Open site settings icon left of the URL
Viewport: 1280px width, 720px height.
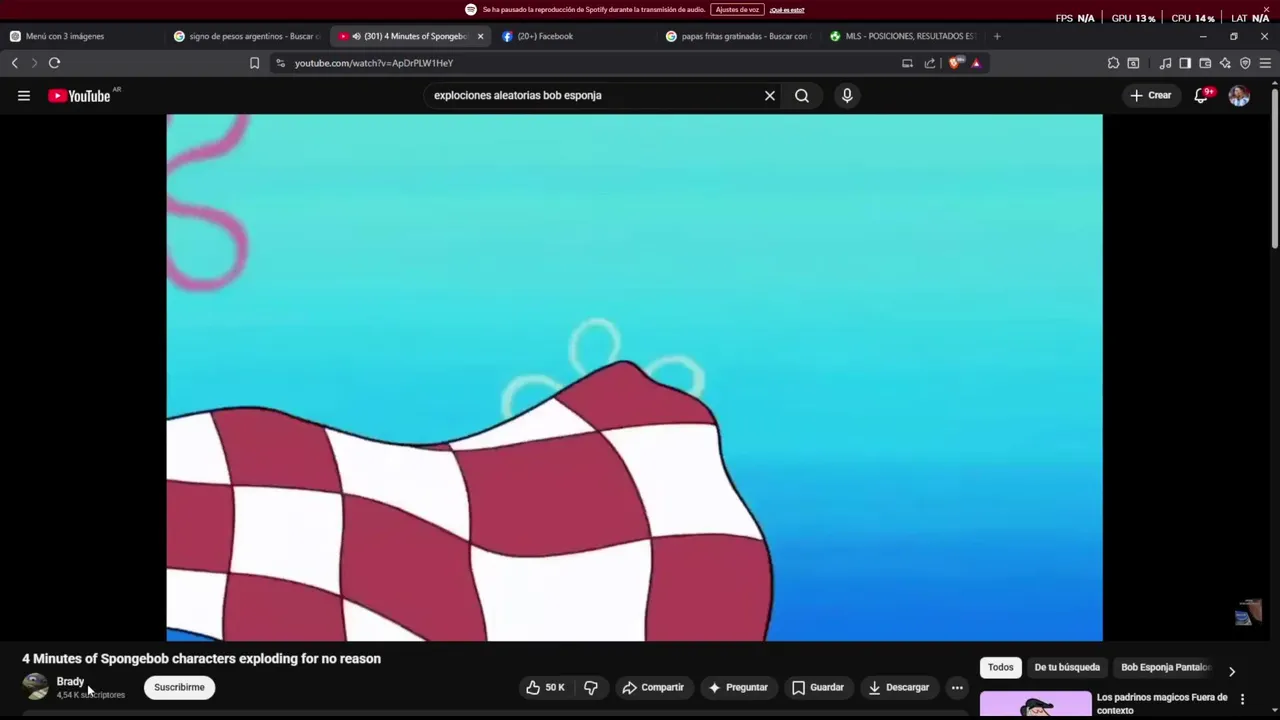point(281,63)
